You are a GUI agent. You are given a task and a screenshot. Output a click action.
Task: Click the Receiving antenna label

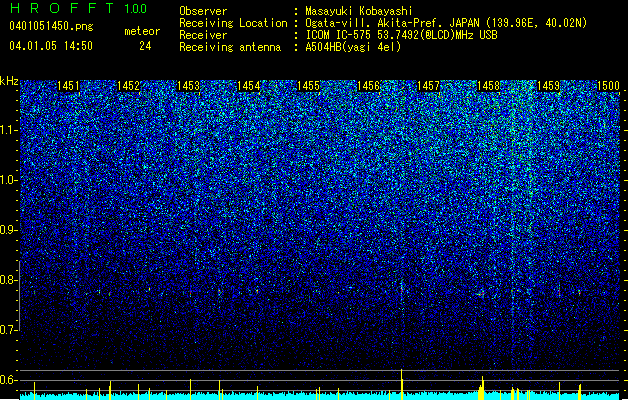[x=230, y=47]
